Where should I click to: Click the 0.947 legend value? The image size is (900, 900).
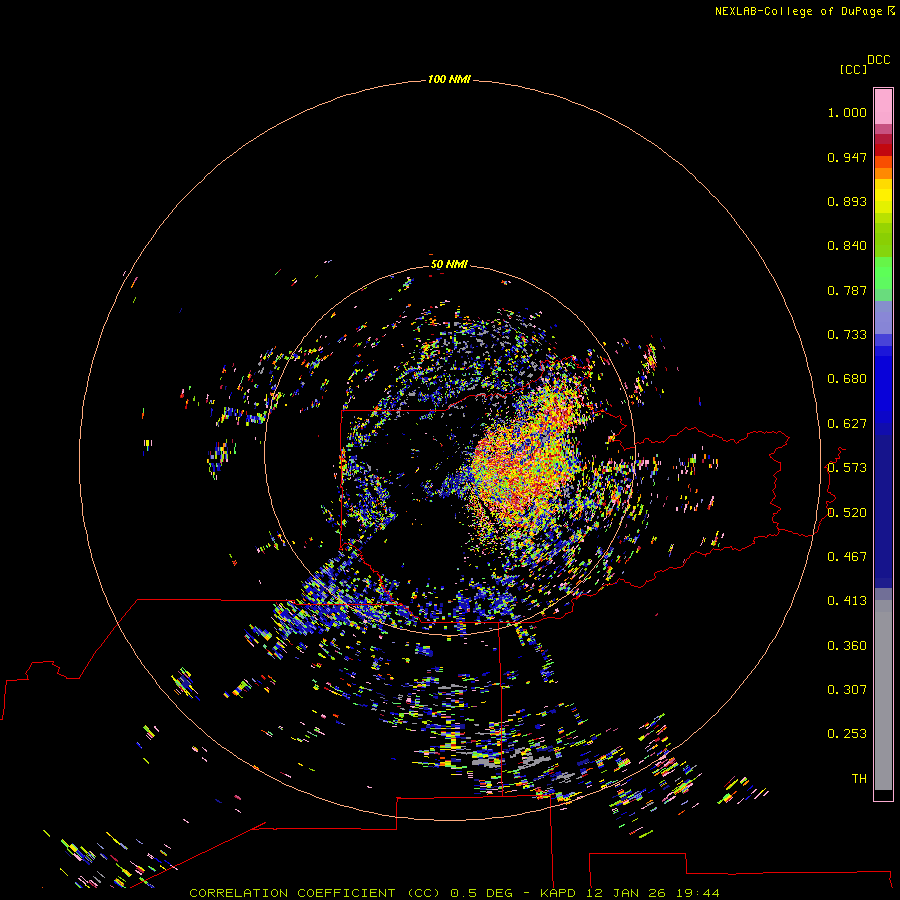847,157
